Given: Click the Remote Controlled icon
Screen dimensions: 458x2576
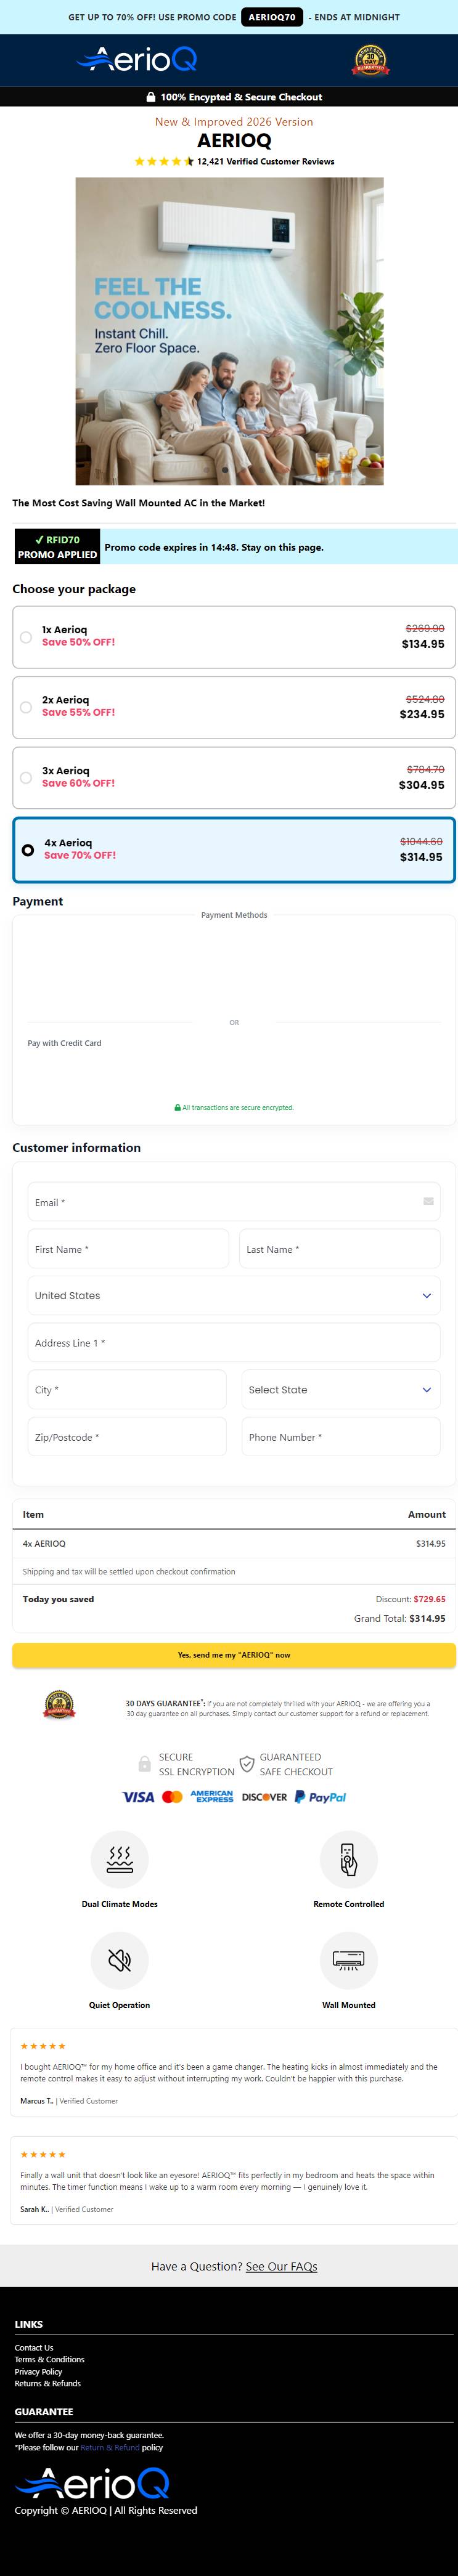Looking at the screenshot, I should (348, 1859).
